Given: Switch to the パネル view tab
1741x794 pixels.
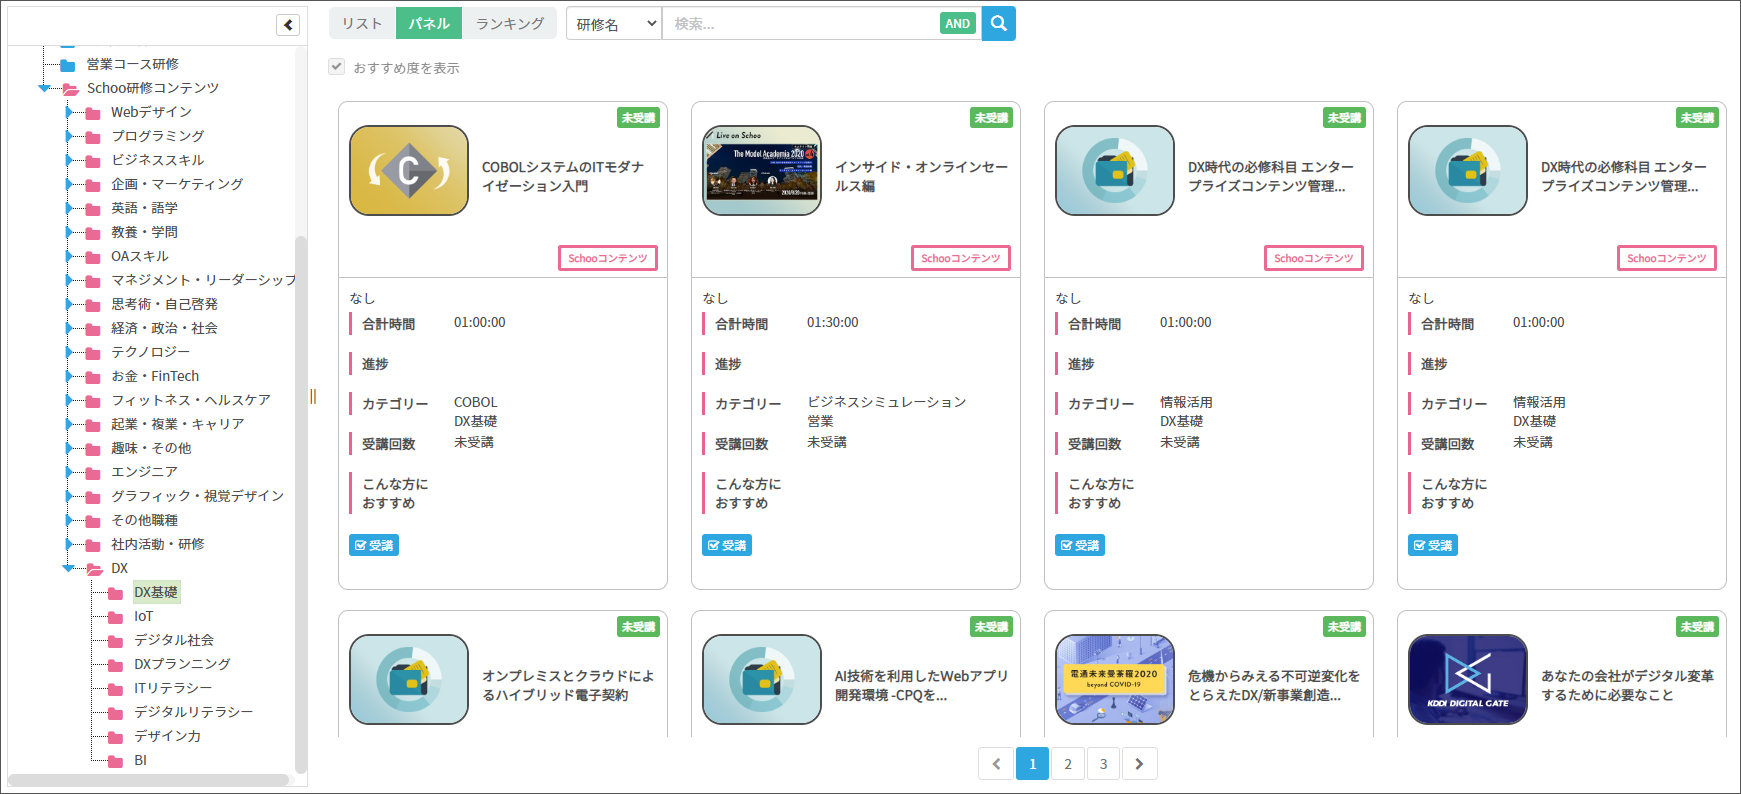Looking at the screenshot, I should 429,24.
